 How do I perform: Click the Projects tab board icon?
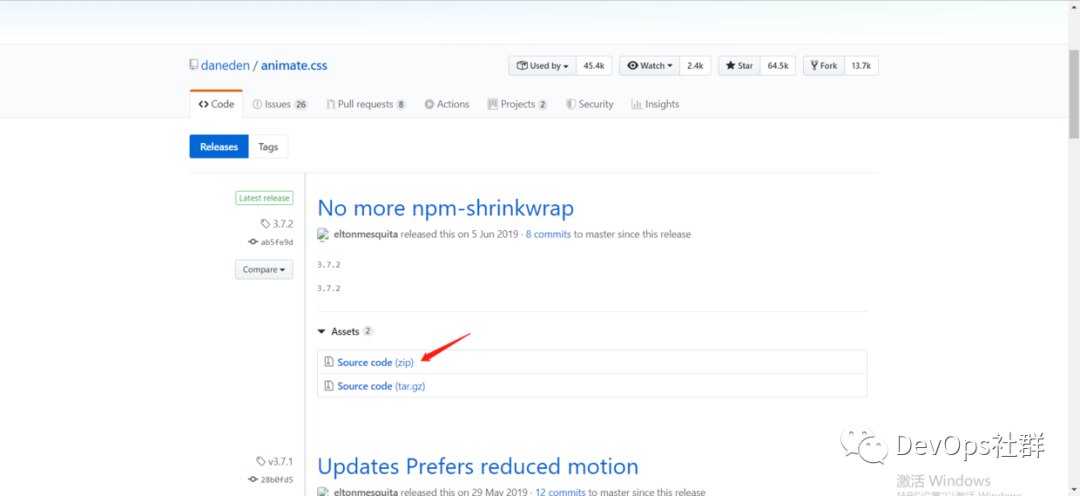(492, 104)
